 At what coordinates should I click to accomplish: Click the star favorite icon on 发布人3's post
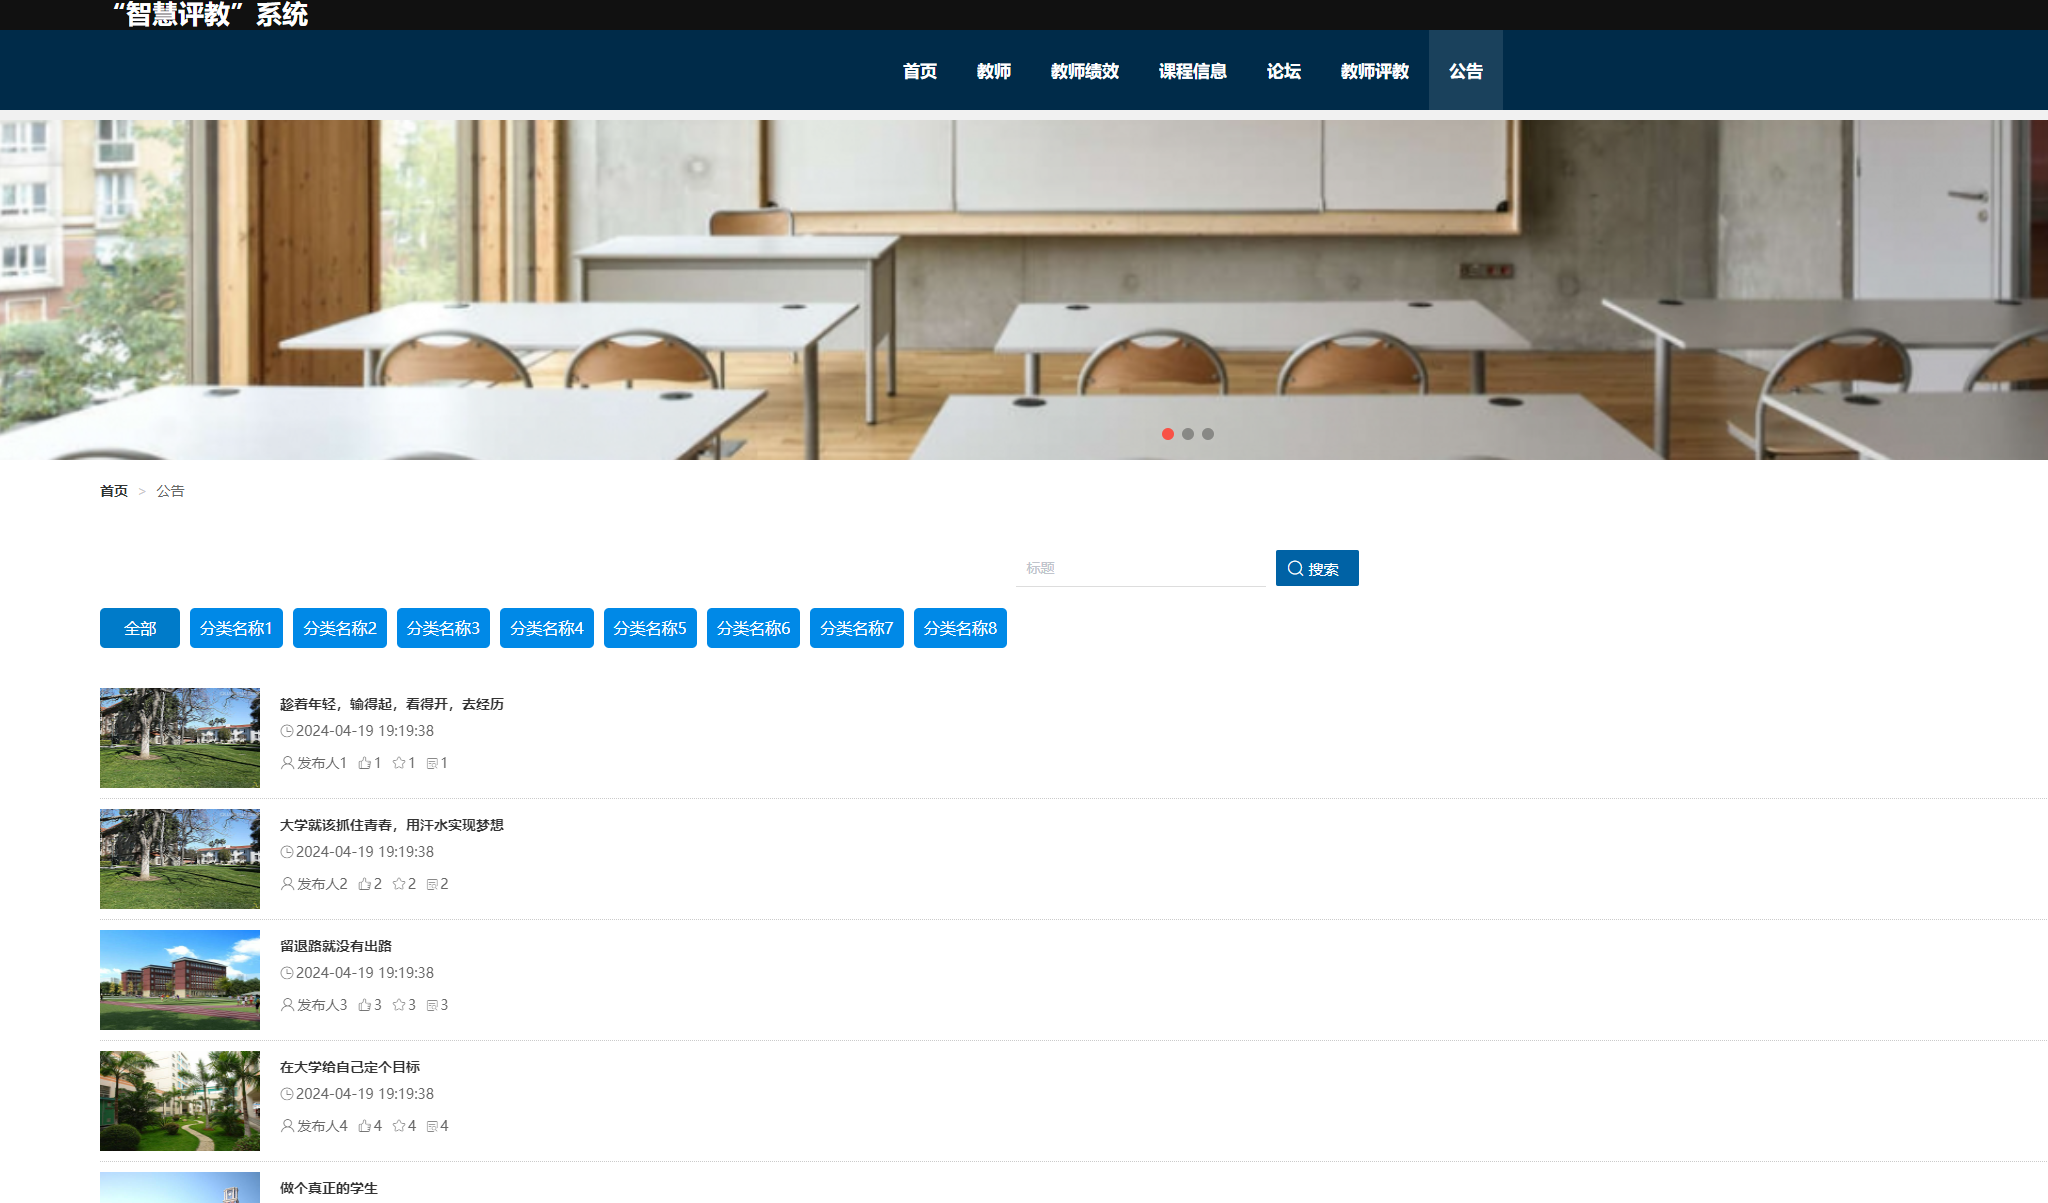click(x=399, y=1005)
